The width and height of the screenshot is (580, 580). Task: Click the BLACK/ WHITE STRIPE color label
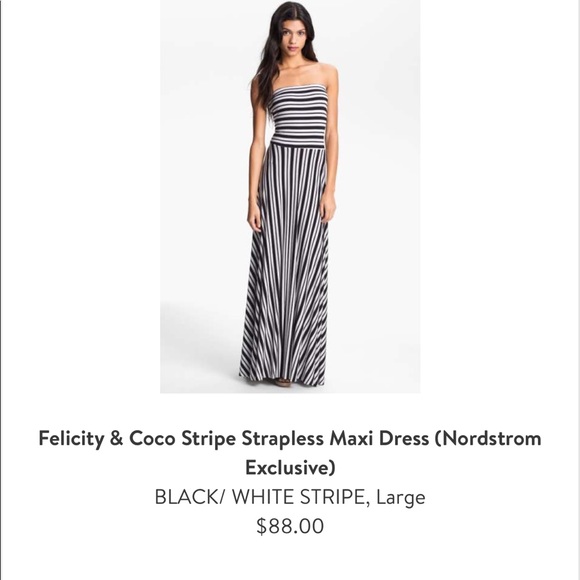coord(262,497)
